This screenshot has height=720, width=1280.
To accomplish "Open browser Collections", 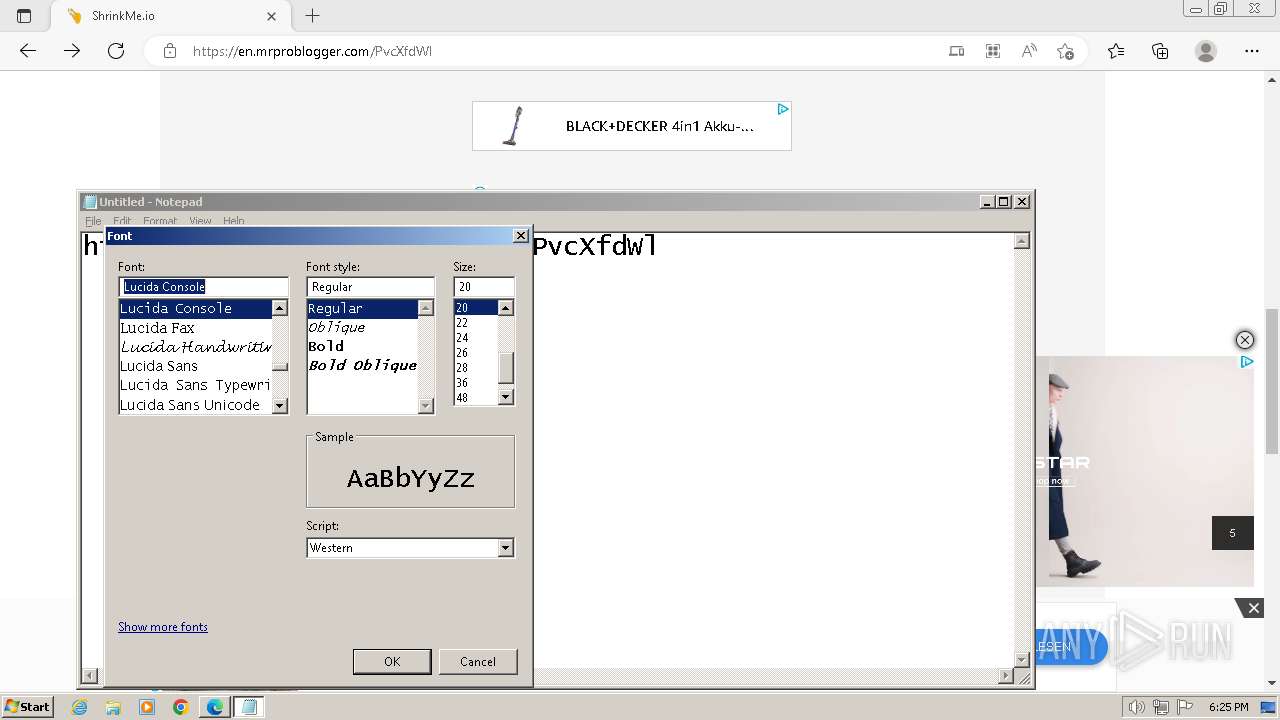I will tap(1160, 51).
